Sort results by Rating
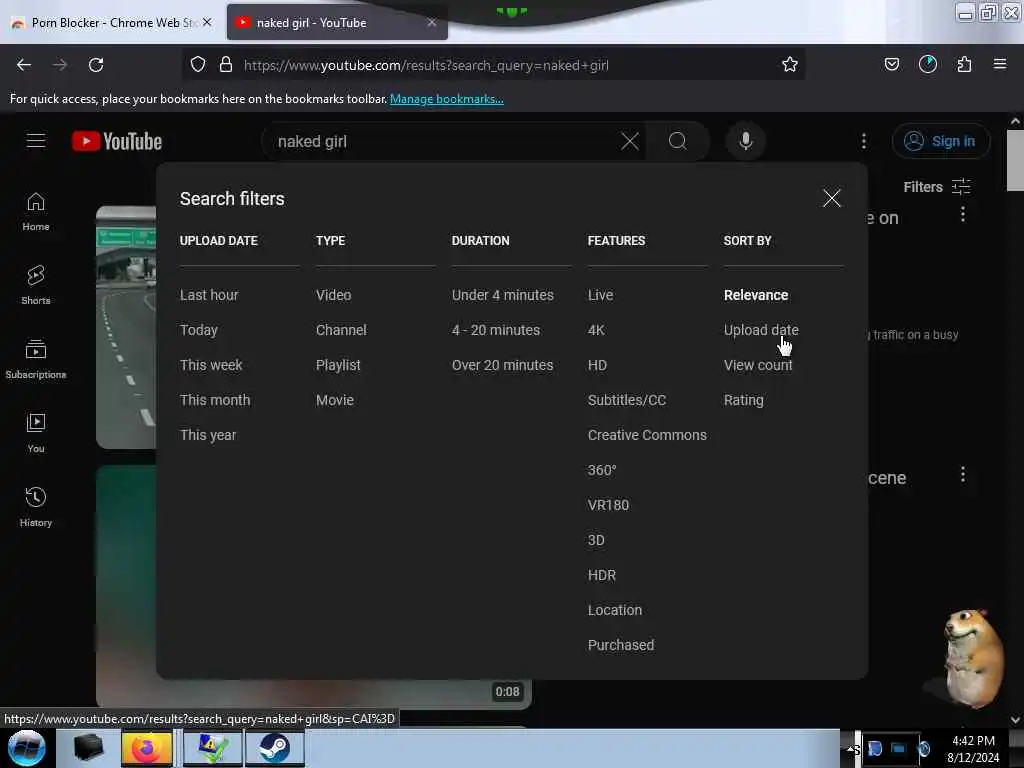 tap(743, 400)
